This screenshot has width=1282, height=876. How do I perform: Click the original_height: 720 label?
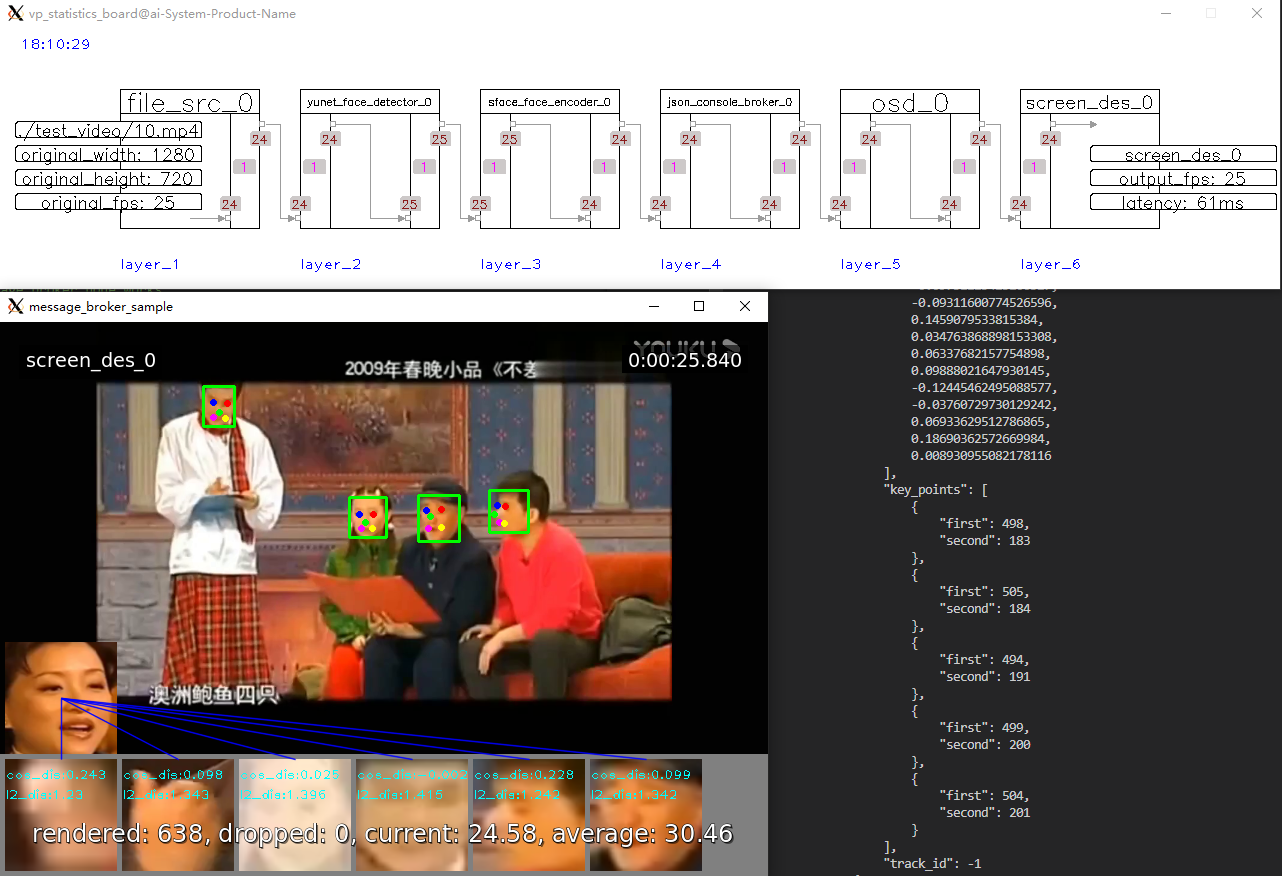coord(109,178)
